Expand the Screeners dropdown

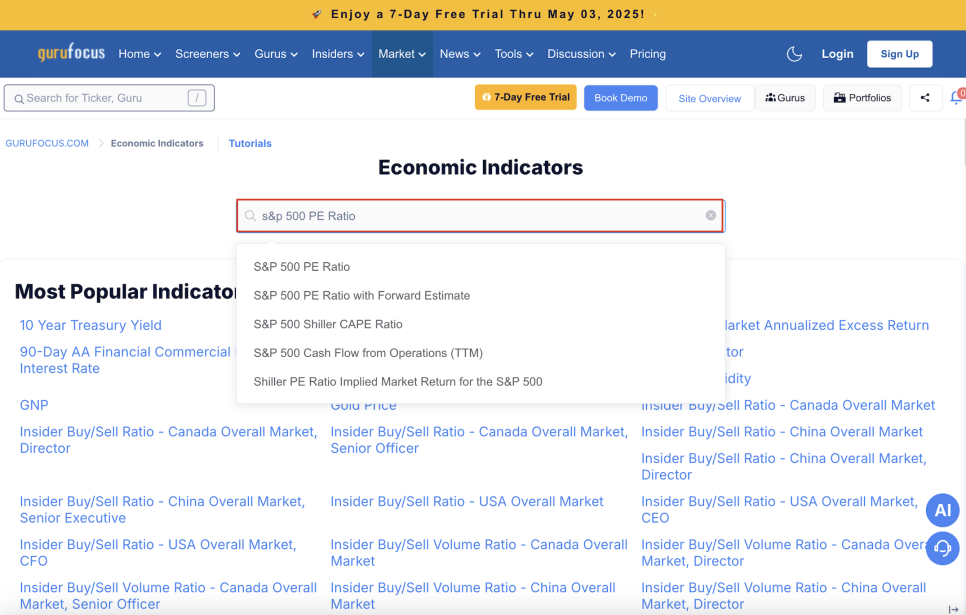208,54
